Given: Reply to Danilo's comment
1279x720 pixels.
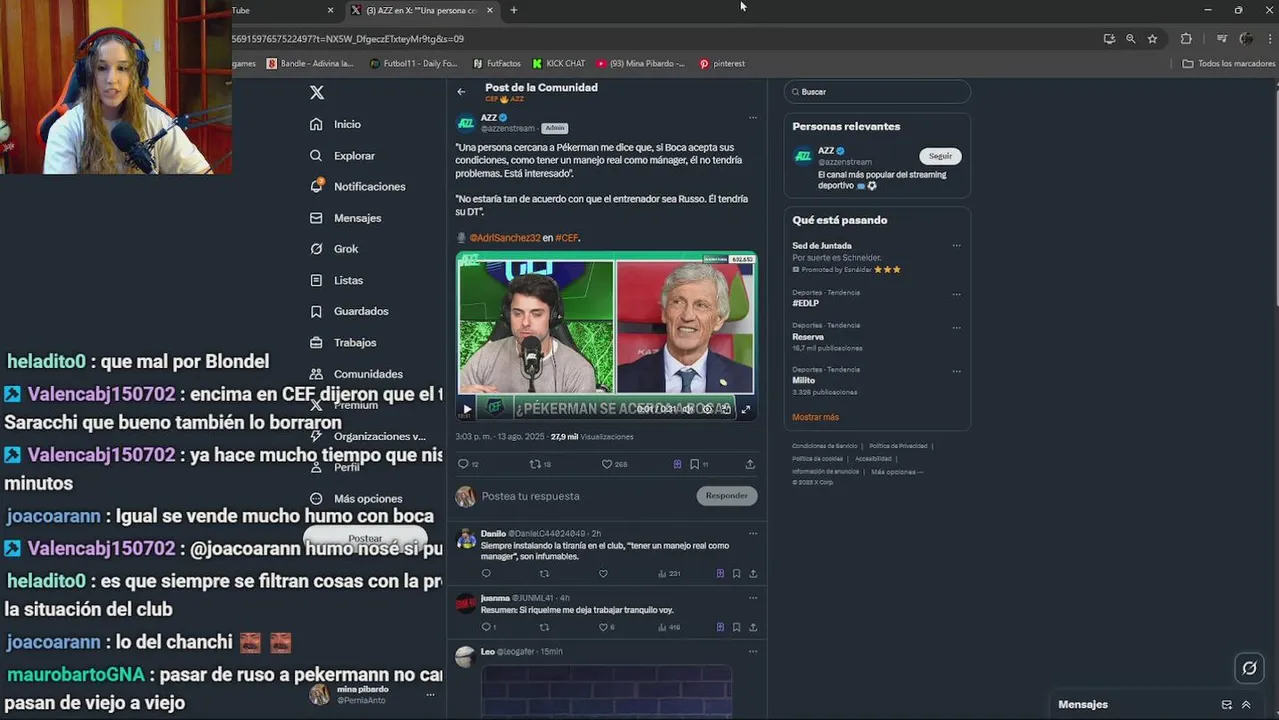Looking at the screenshot, I should click(x=486, y=574).
